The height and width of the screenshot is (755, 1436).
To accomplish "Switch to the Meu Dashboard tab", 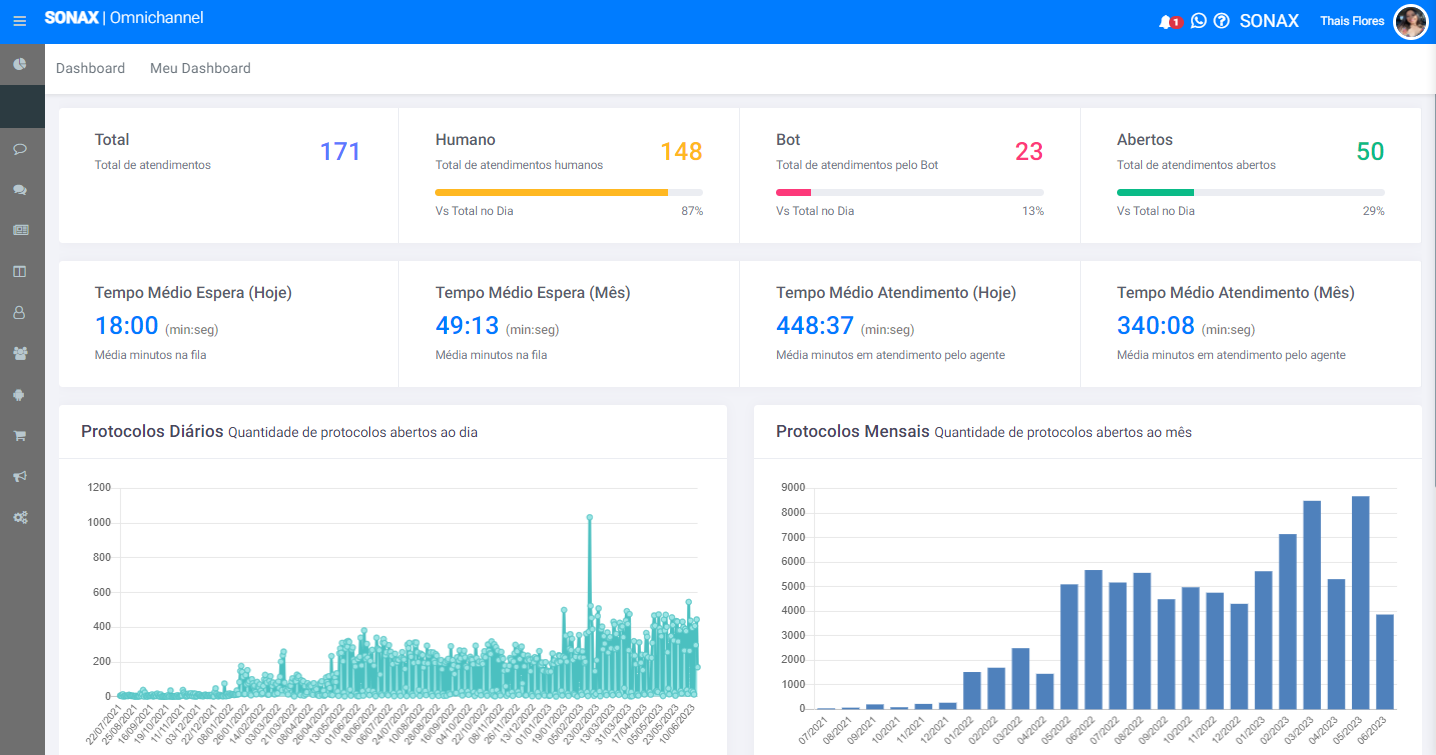I will (200, 68).
